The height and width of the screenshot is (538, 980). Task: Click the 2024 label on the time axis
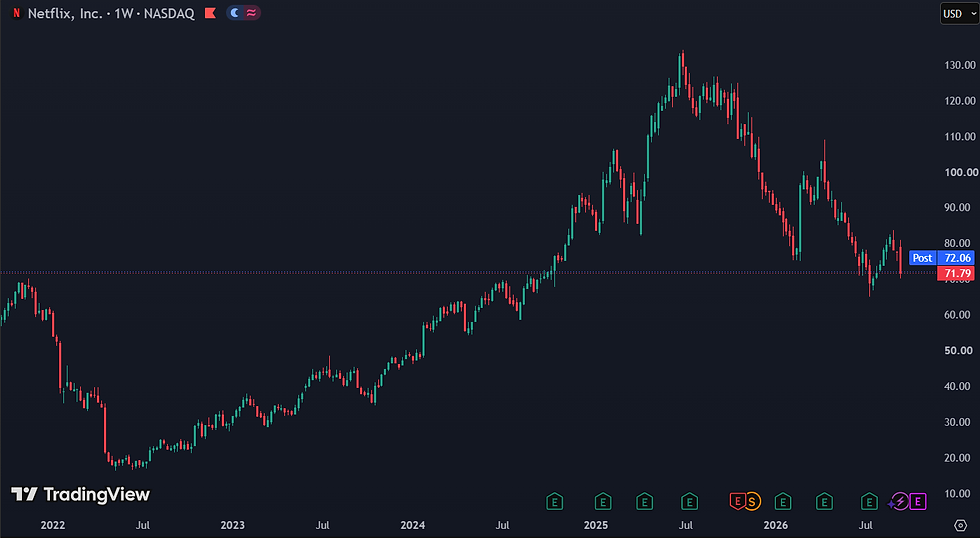[412, 525]
